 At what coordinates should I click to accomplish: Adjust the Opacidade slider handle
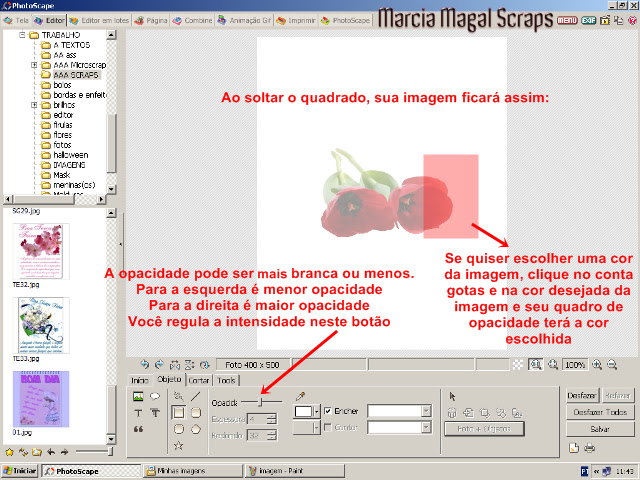click(261, 402)
